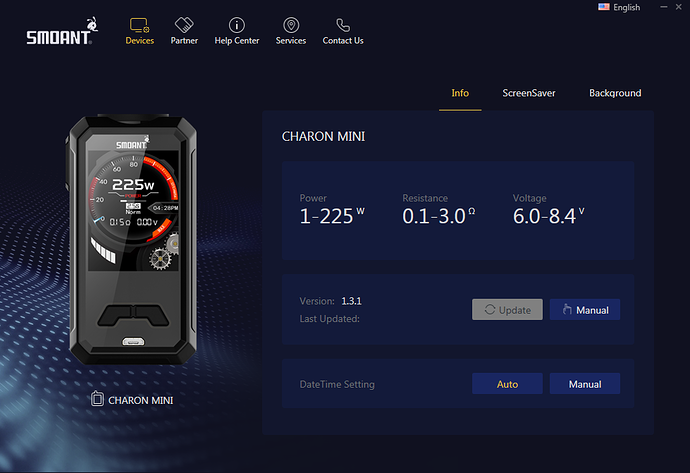This screenshot has width=690, height=473.
Task: Click the greyed Update firmware button
Action: (x=507, y=310)
